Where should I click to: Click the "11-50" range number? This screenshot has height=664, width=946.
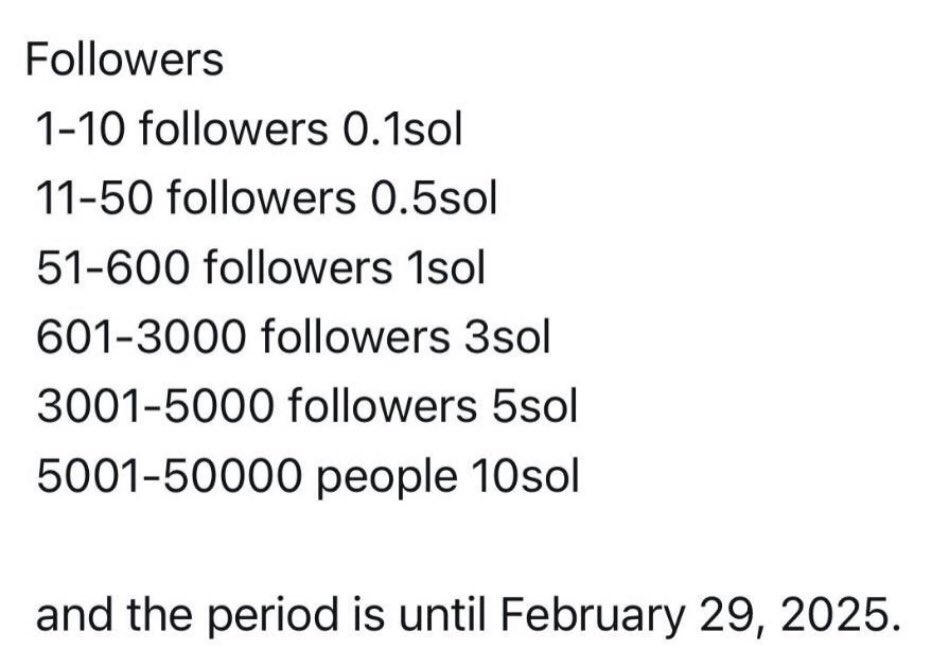click(x=94, y=198)
